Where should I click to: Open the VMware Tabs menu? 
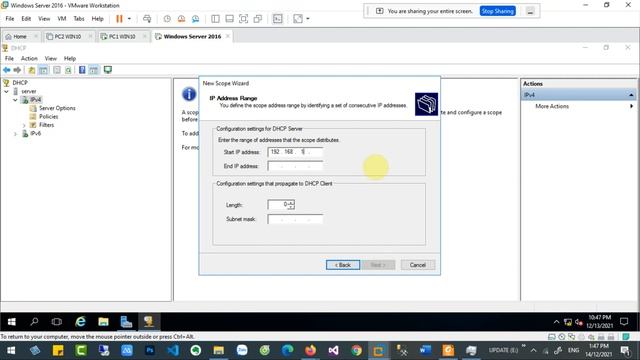point(79,19)
